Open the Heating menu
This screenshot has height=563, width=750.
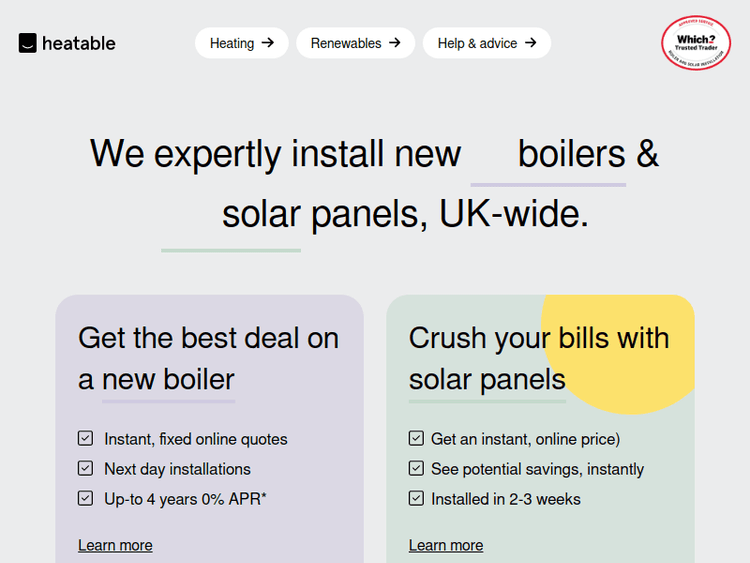(x=232, y=43)
